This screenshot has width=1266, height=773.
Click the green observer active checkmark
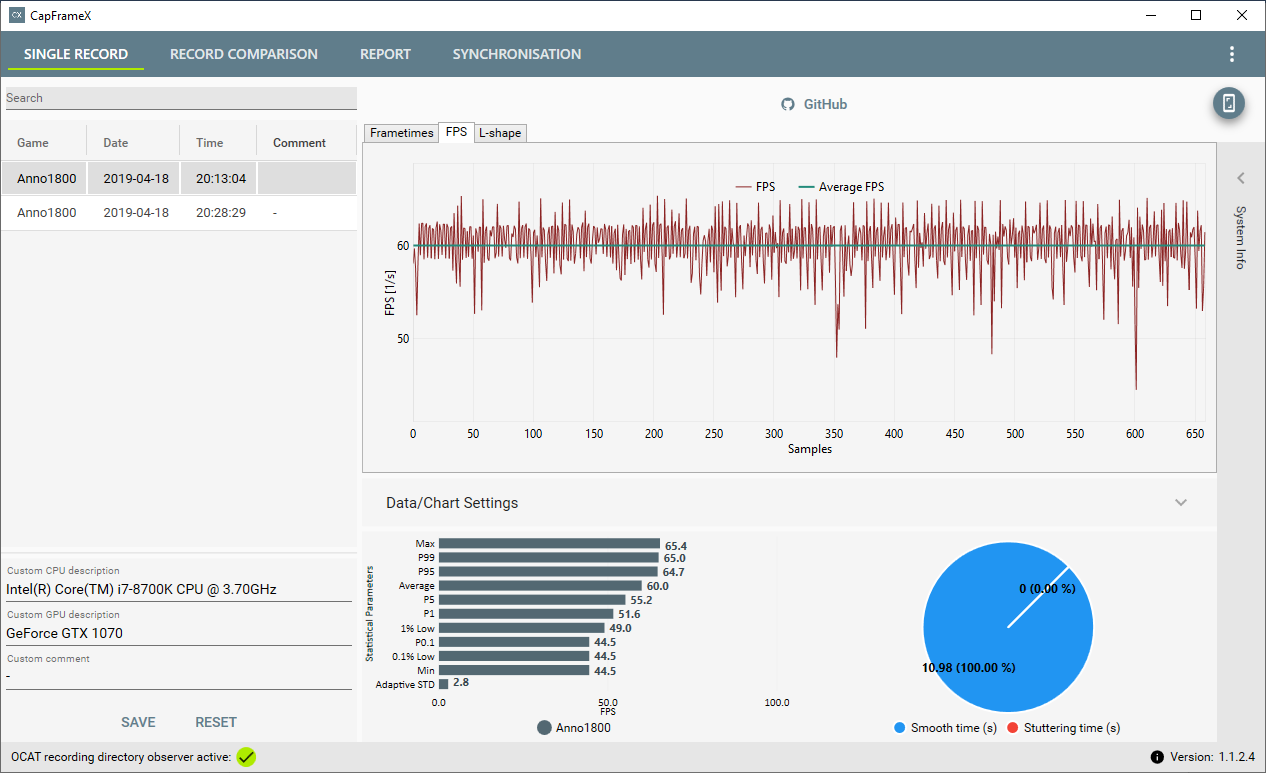point(246,757)
